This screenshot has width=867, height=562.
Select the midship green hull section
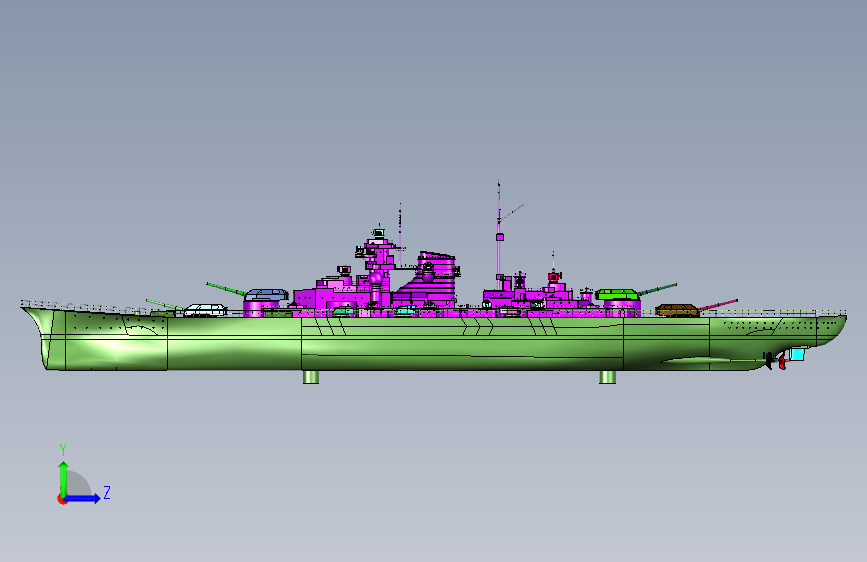[x=462, y=344]
